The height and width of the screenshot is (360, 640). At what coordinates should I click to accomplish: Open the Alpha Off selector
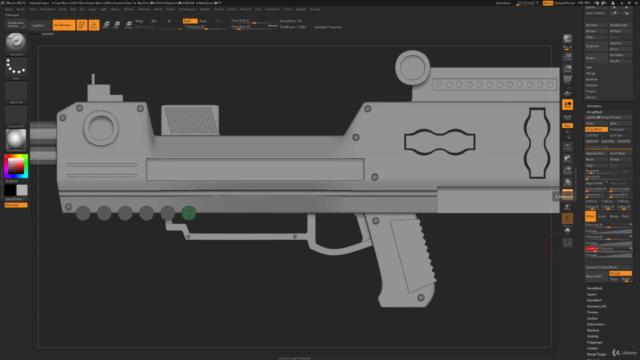(x=16, y=91)
